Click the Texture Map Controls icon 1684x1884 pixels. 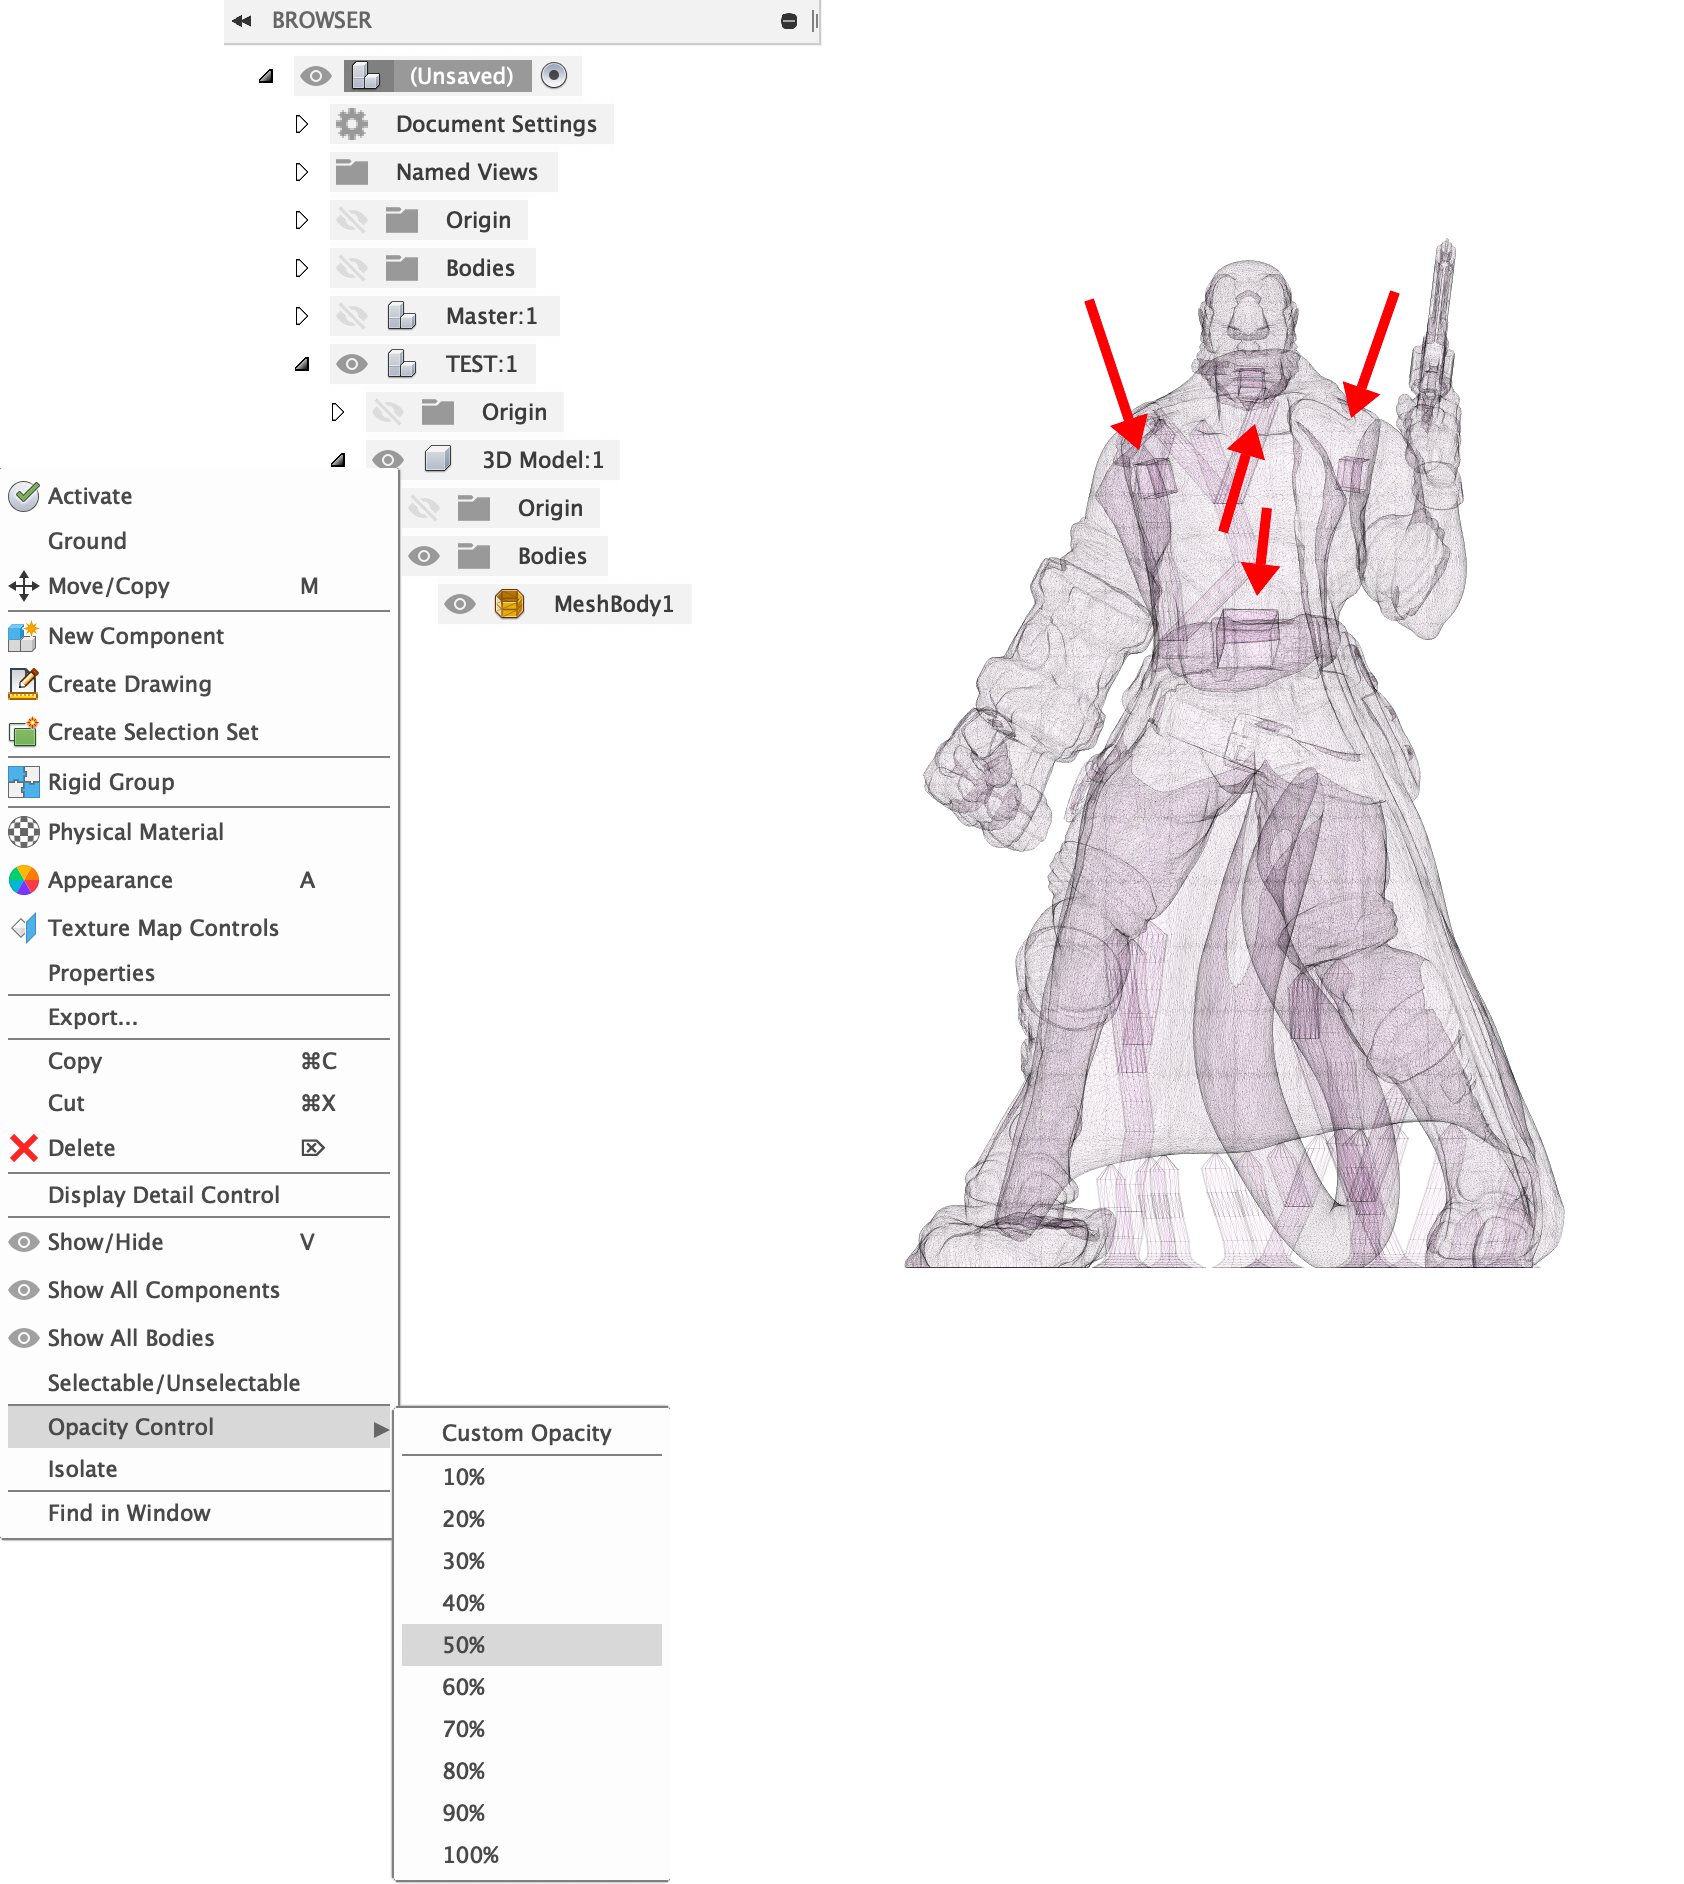pos(24,928)
